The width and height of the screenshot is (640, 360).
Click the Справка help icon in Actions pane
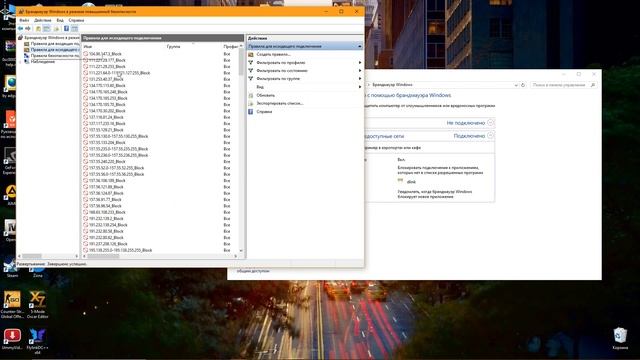click(x=251, y=111)
